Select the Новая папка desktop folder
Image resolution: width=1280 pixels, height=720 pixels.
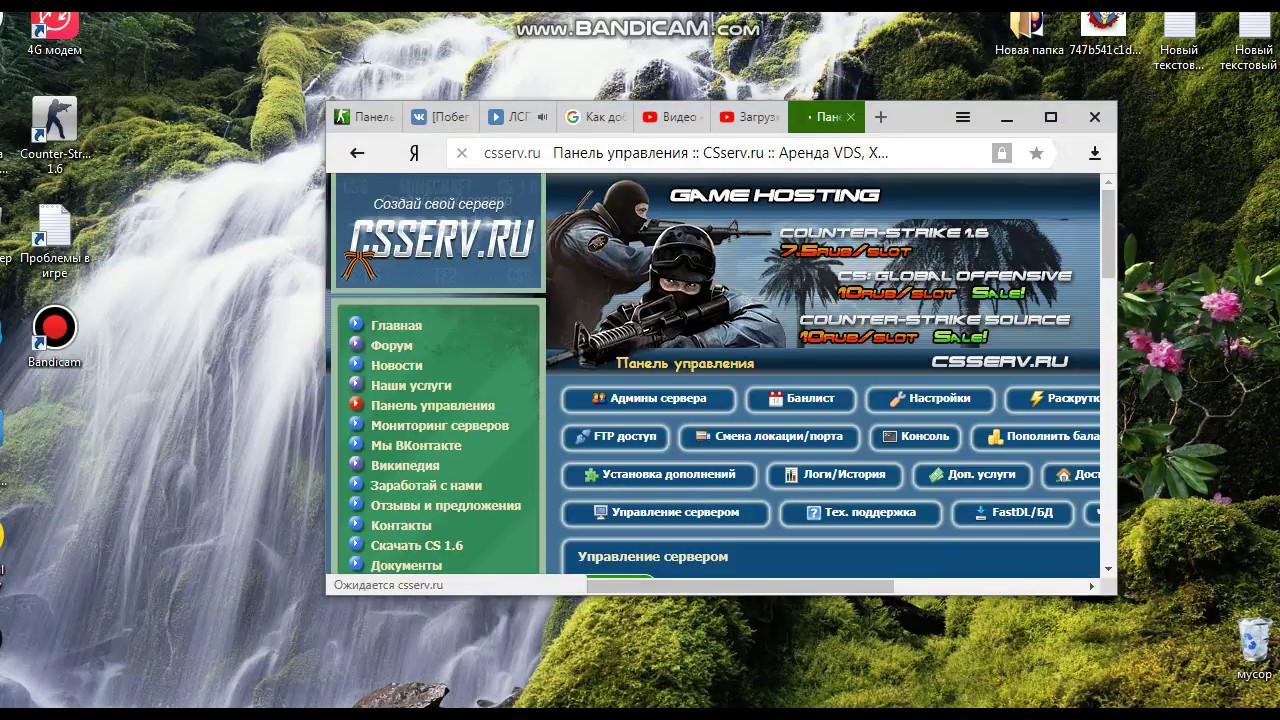(1029, 33)
